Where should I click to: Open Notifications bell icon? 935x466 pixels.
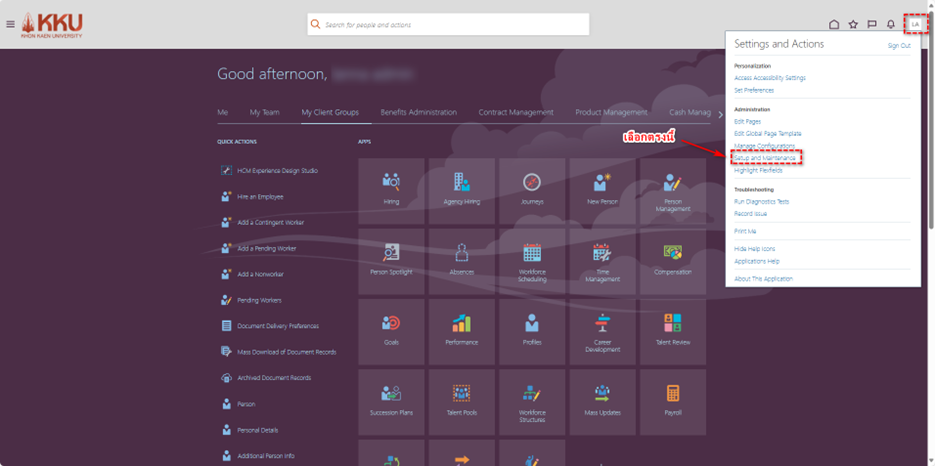(890, 24)
